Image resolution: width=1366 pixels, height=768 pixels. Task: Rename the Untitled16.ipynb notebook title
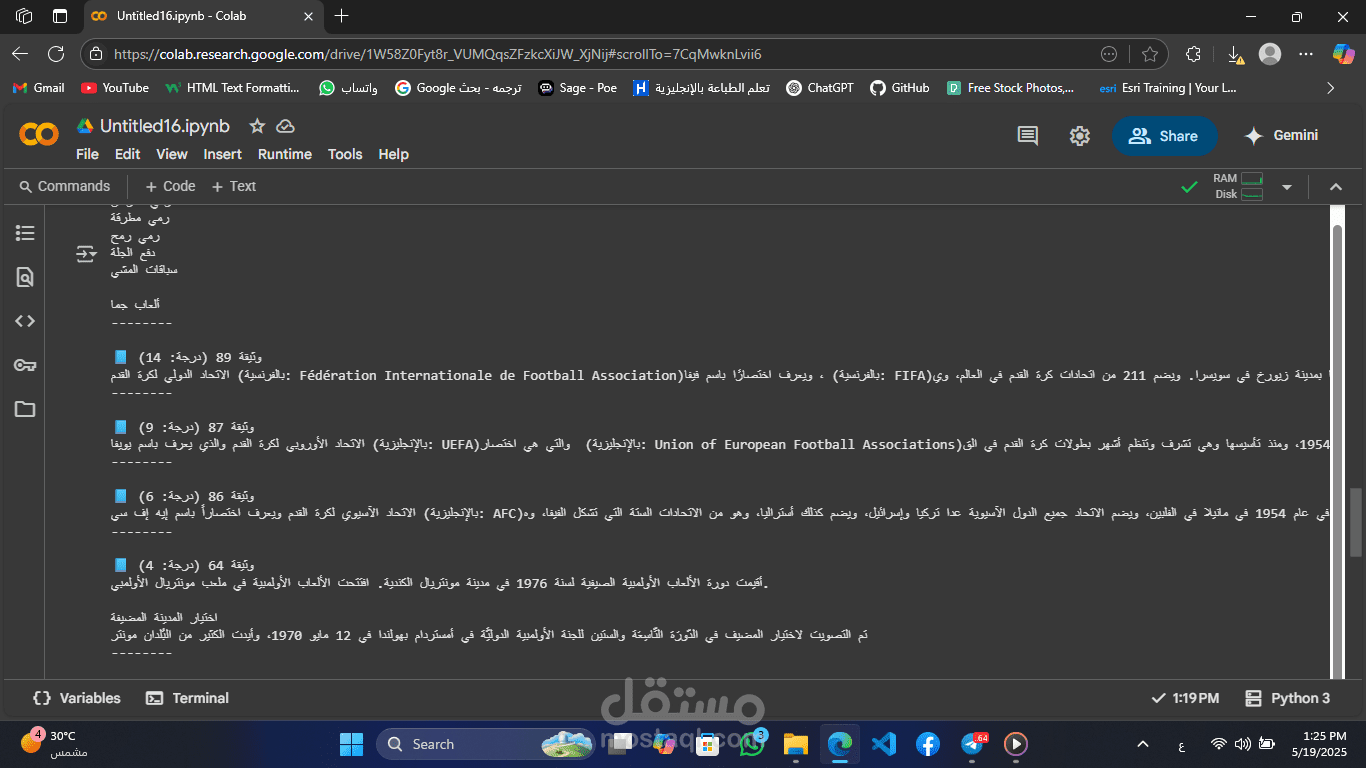tap(165, 126)
